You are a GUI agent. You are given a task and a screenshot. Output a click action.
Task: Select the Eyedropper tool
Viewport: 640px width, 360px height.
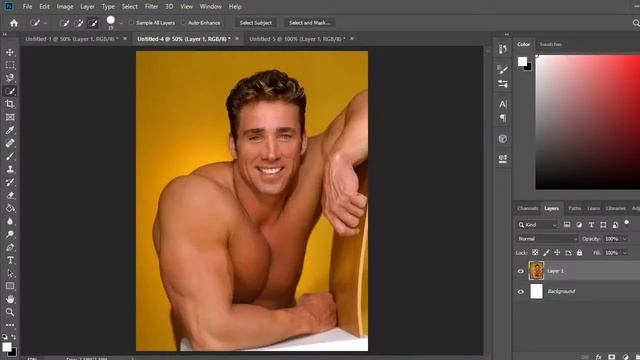(x=10, y=130)
